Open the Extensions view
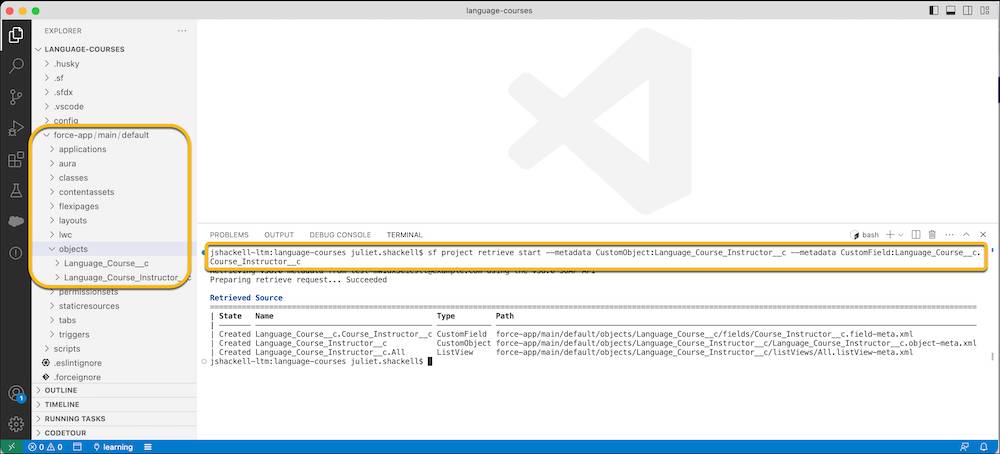Viewport: 1000px width, 454px height. pos(16,159)
